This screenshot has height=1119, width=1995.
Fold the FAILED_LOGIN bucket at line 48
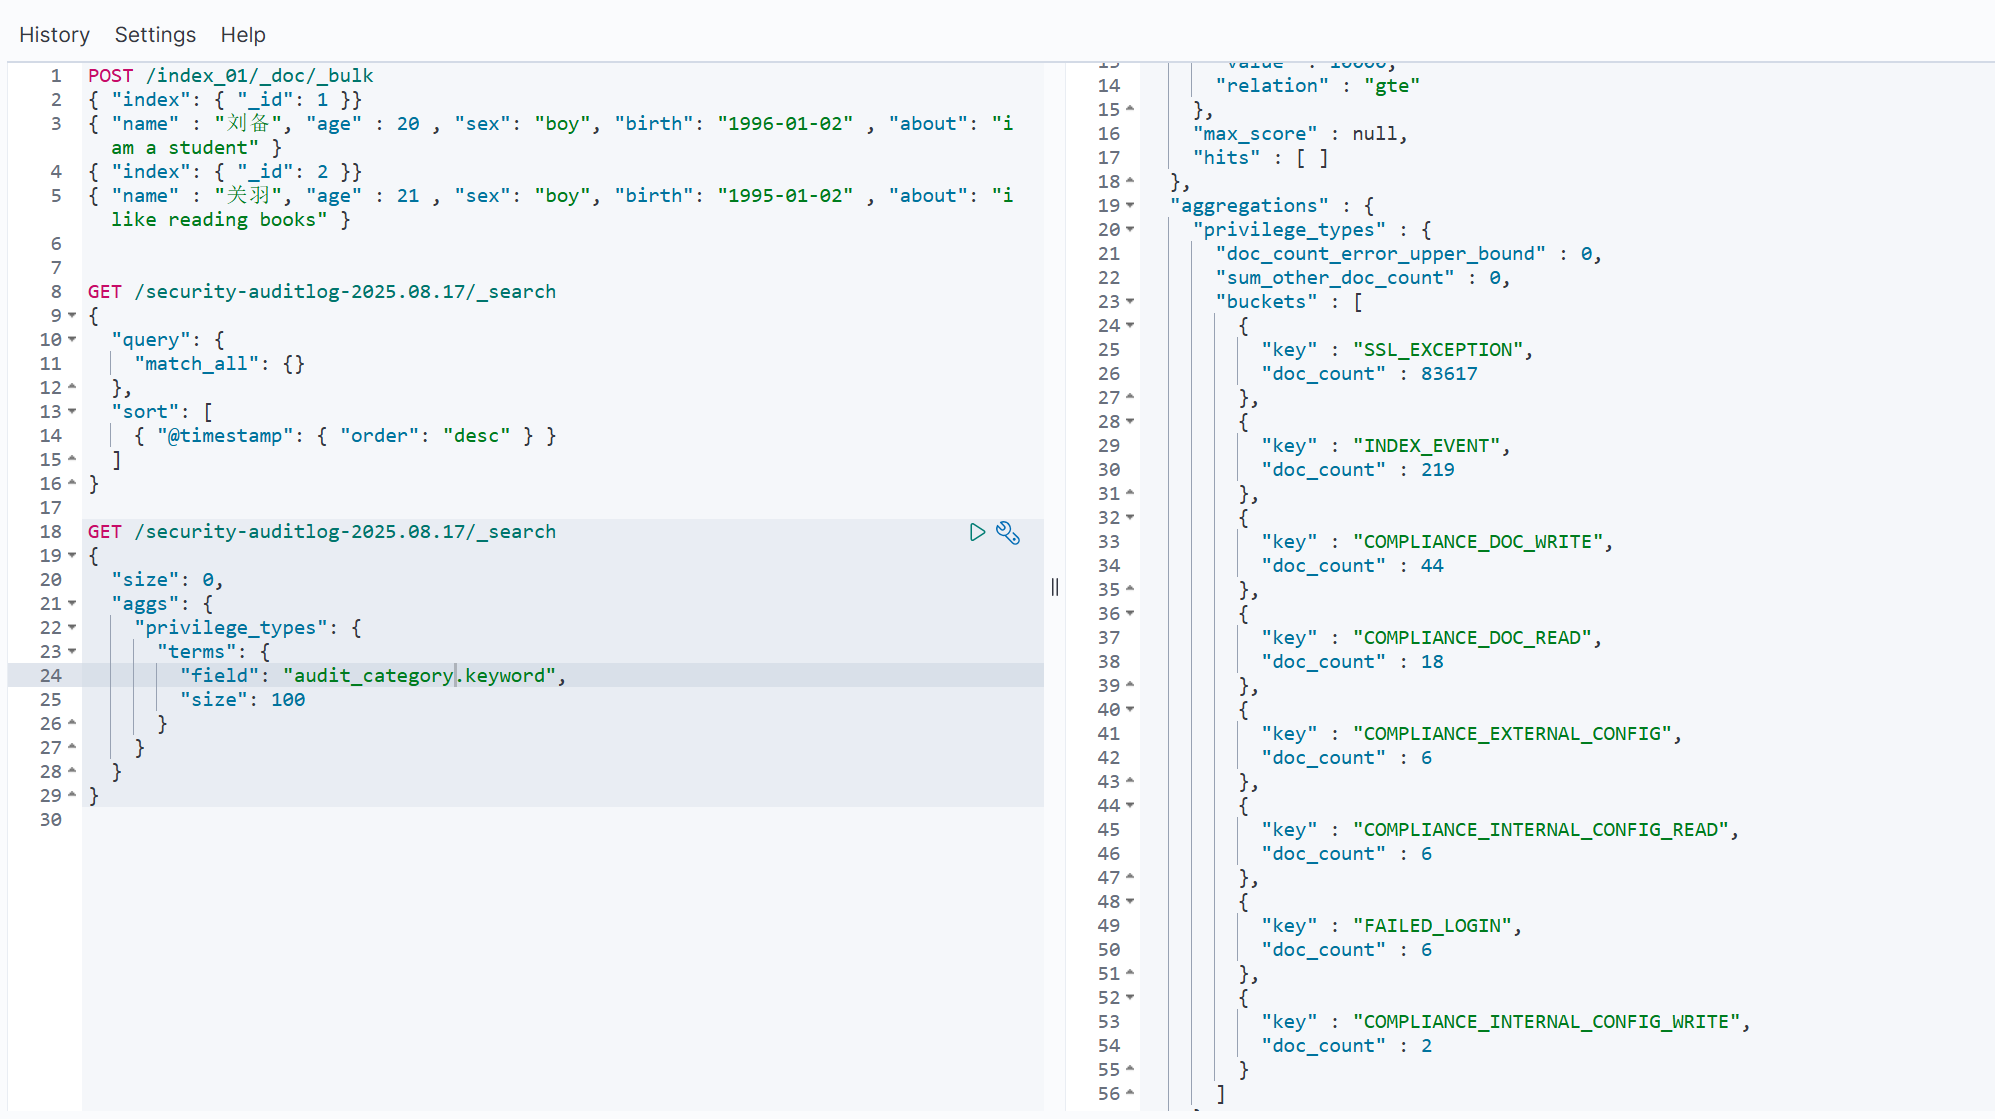1130,902
